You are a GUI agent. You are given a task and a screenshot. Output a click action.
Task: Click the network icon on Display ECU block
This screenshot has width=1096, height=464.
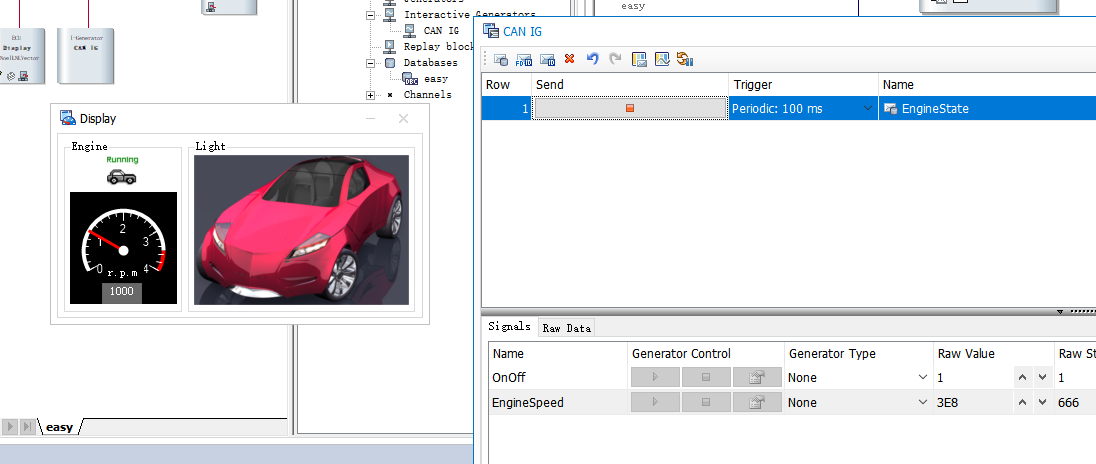click(x=23, y=76)
